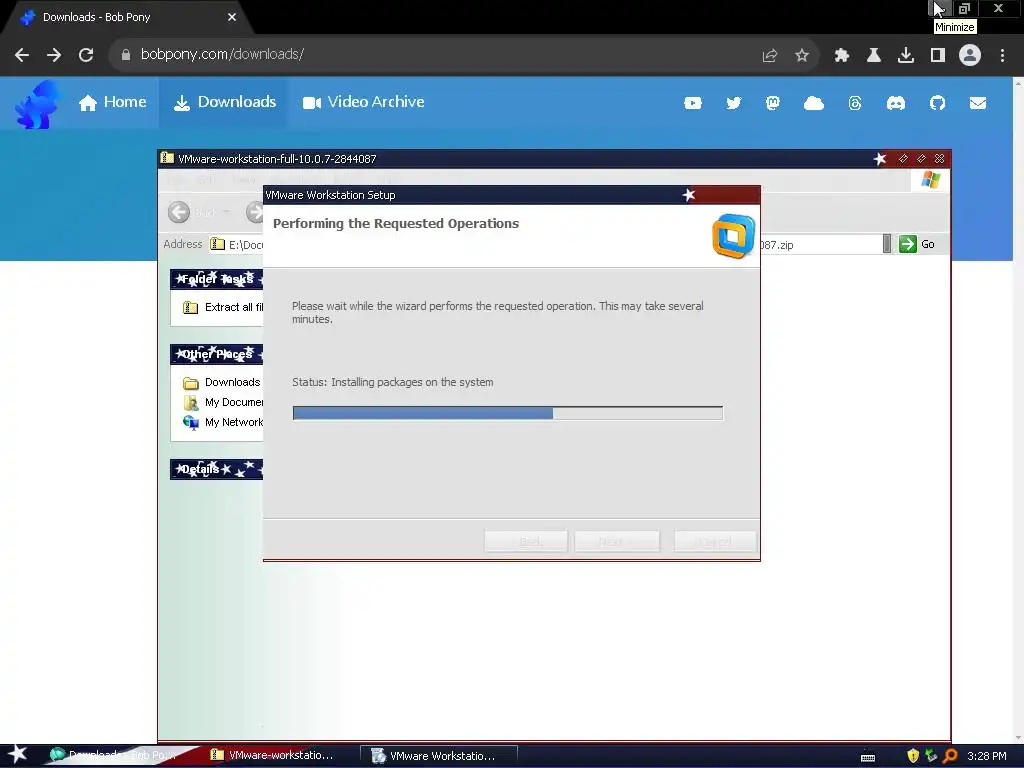Open the browser profile avatar
Image resolution: width=1024 pixels, height=768 pixels.
[x=970, y=55]
